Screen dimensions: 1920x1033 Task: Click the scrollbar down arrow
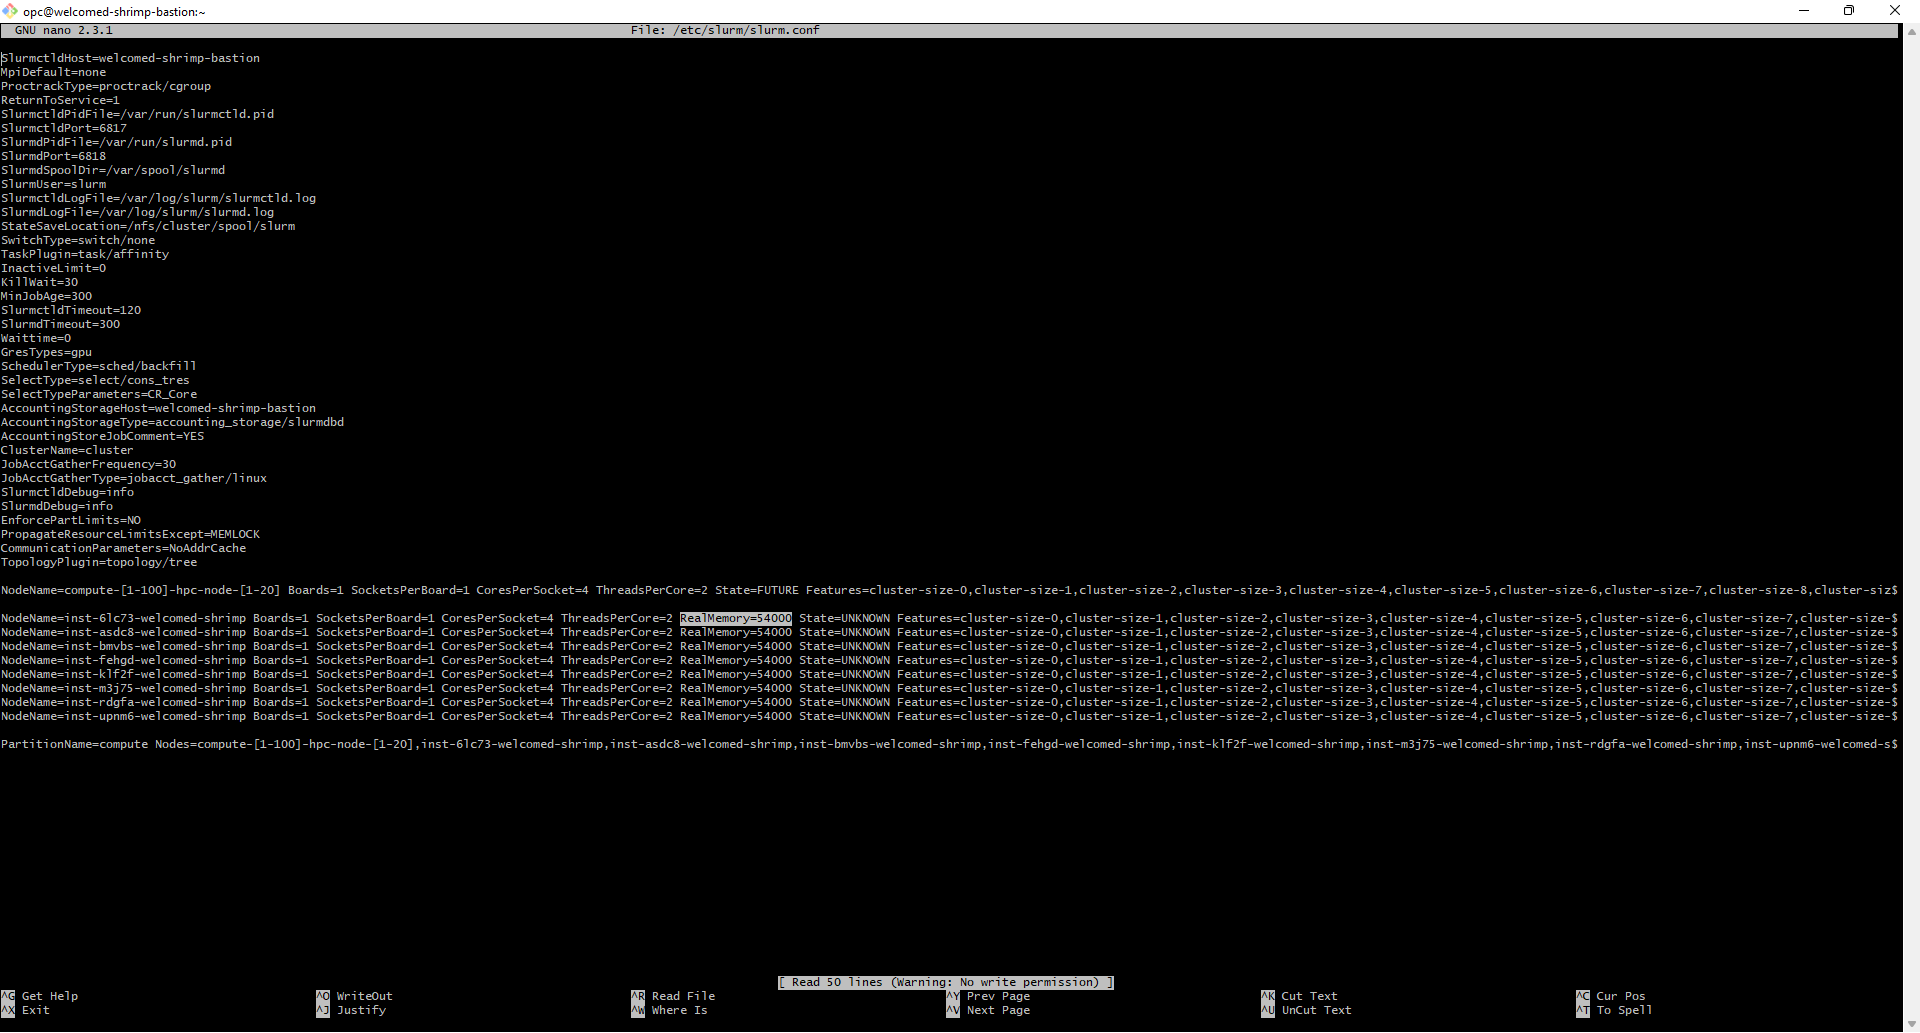1911,1024
